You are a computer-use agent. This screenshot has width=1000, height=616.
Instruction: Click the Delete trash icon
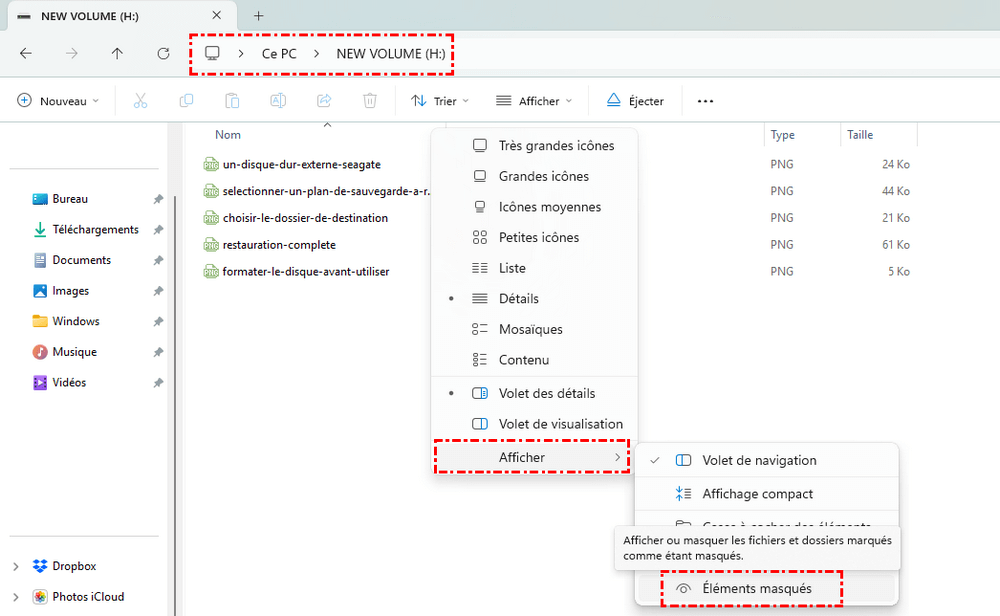coord(370,101)
